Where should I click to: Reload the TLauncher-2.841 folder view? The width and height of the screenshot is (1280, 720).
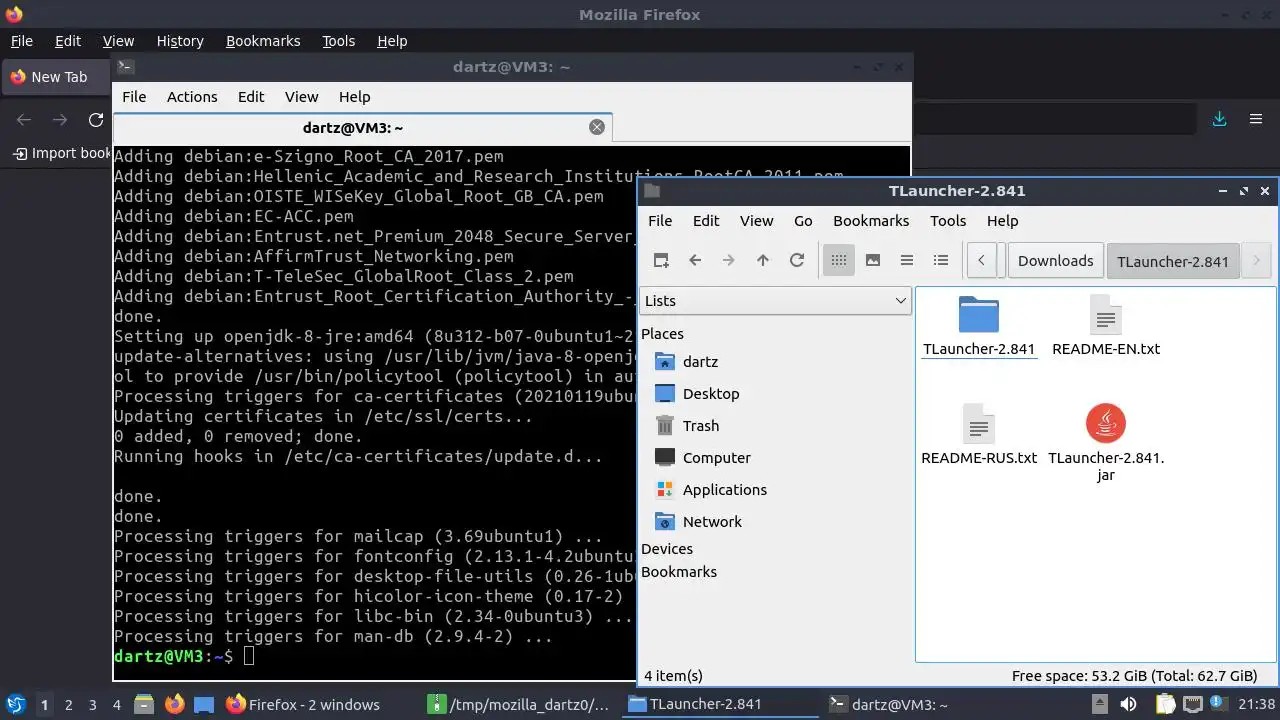(x=797, y=260)
